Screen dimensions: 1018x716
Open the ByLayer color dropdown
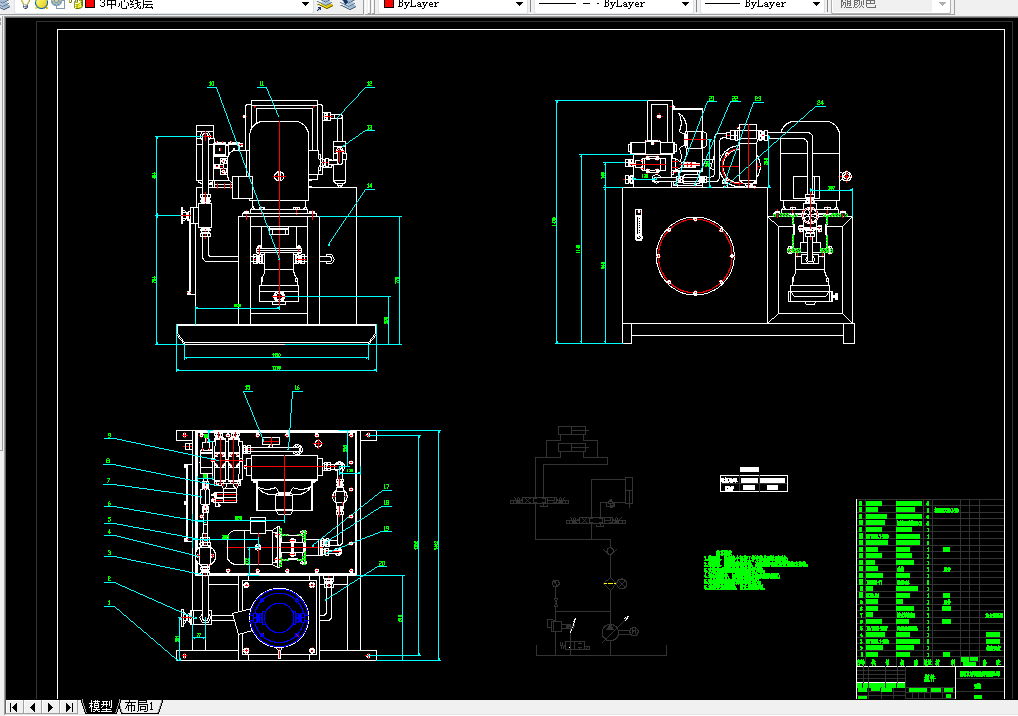(519, 5)
